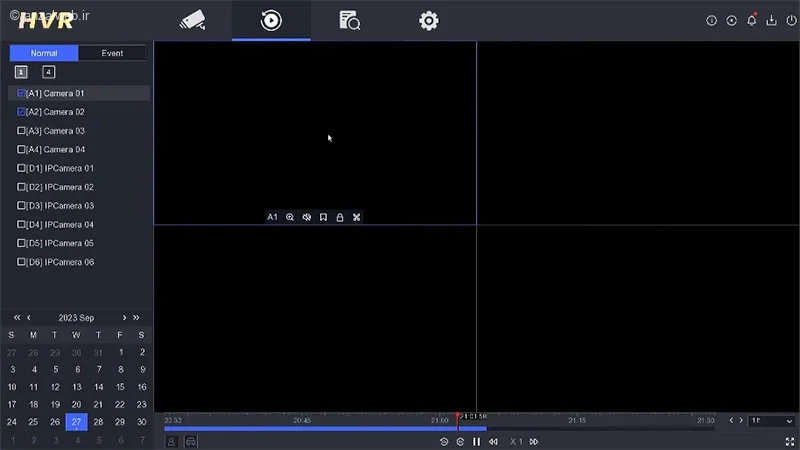Switch to the Normal tab
Image resolution: width=800 pixels, height=450 pixels.
click(44, 53)
